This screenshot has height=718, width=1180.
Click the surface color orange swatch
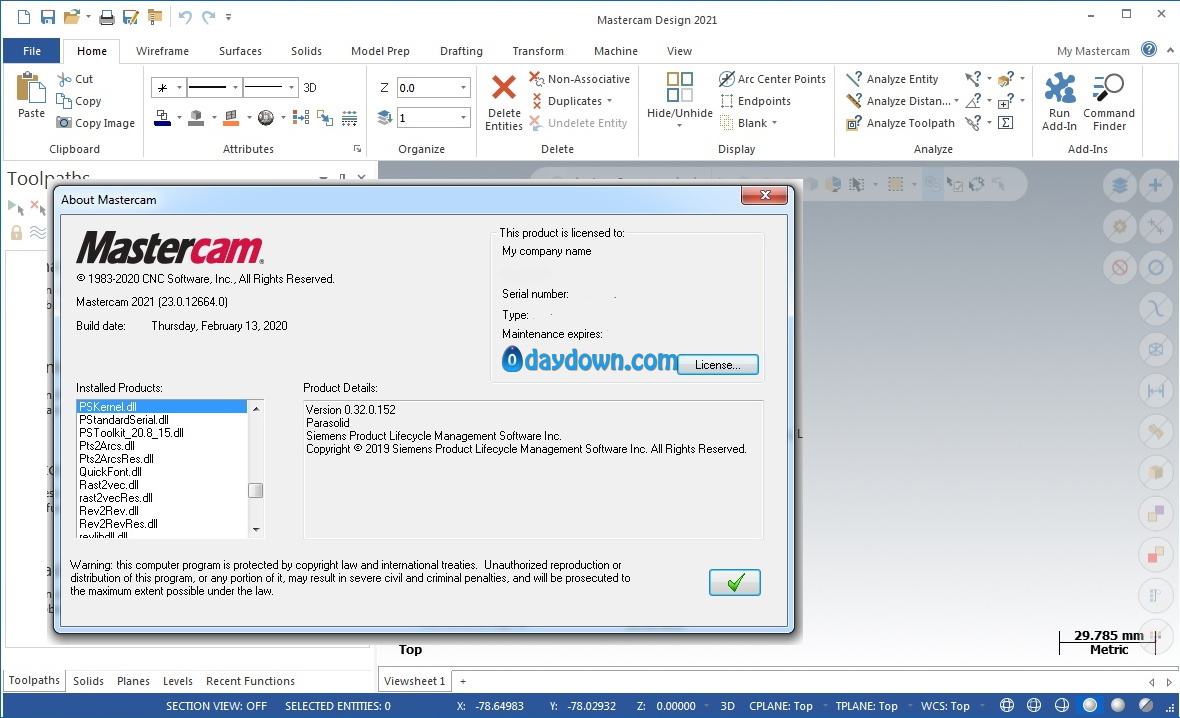pos(231,117)
